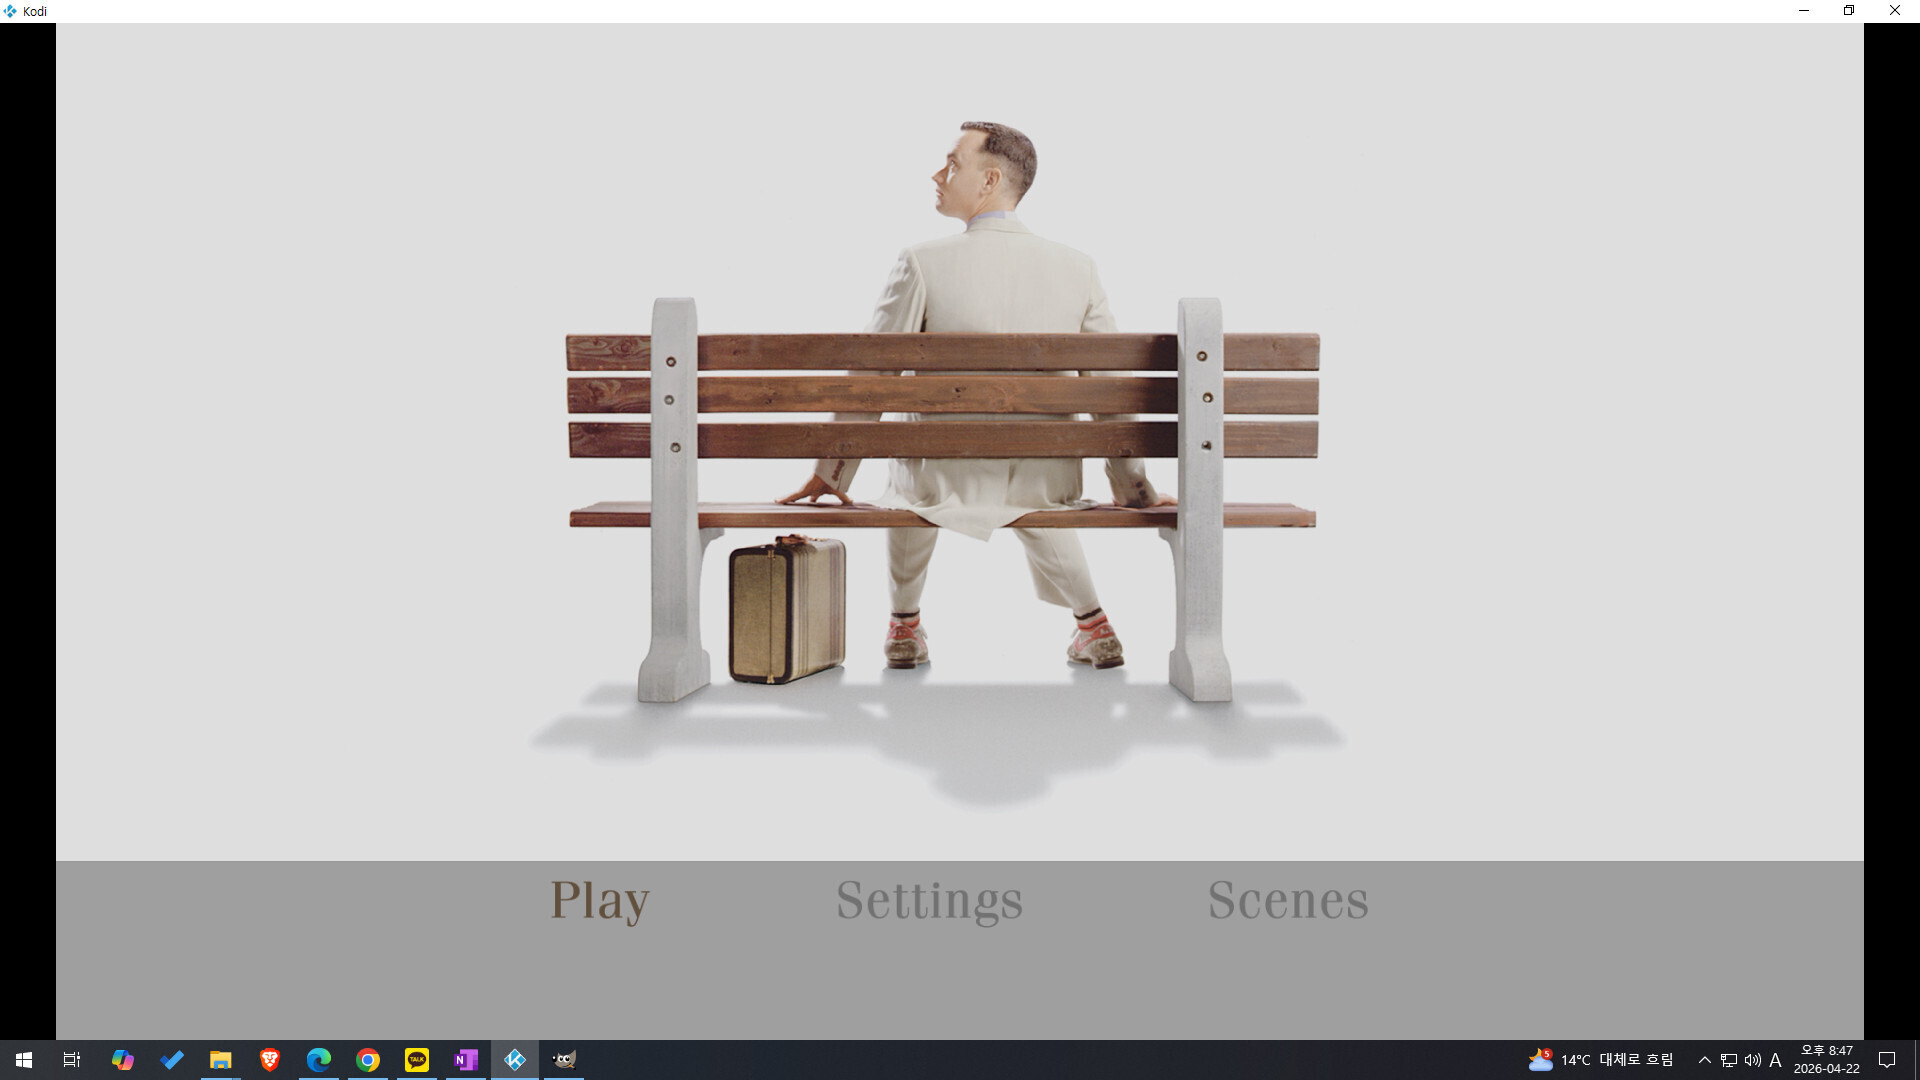Launch Copilot from the taskbar
Image resolution: width=1920 pixels, height=1080 pixels.
(x=123, y=1060)
